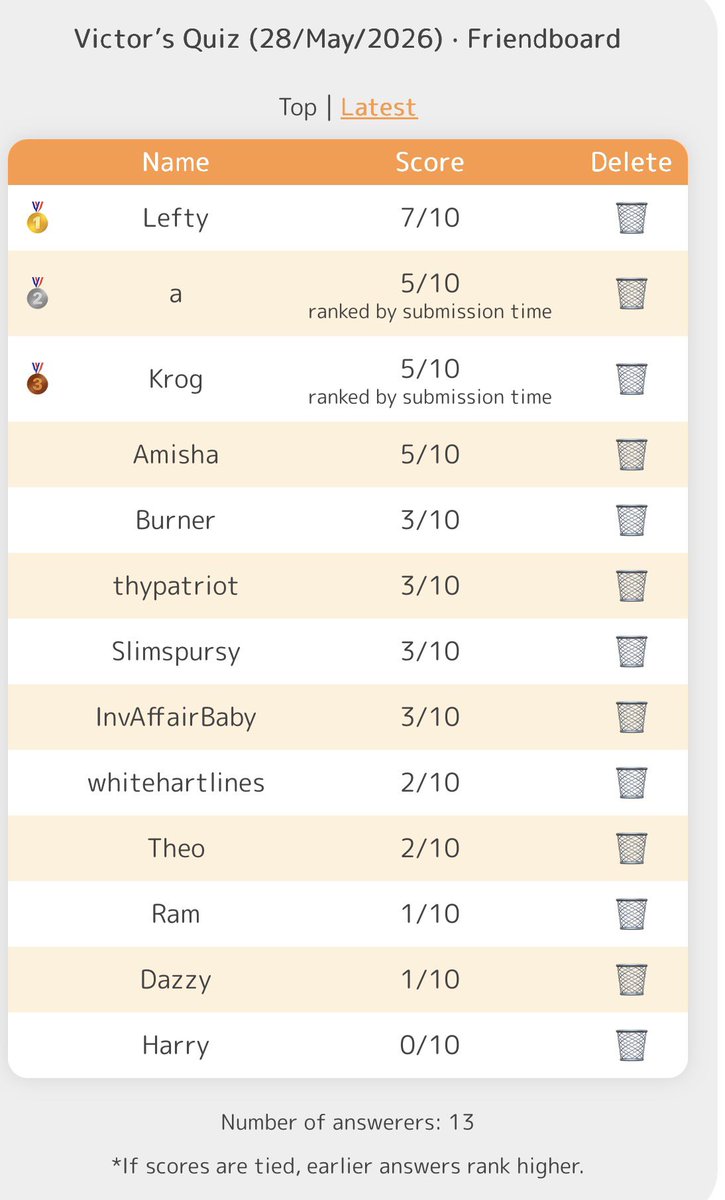Click the trash icon for Harry

click(x=632, y=1045)
